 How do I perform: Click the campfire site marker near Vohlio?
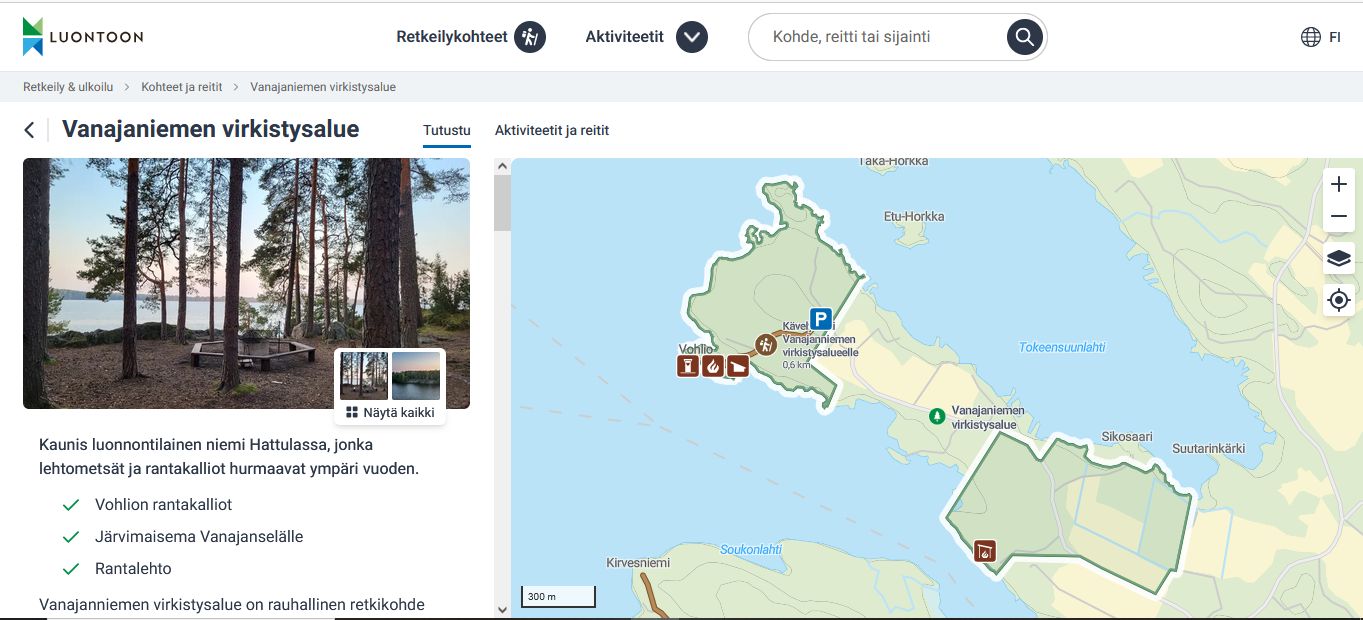coord(713,366)
